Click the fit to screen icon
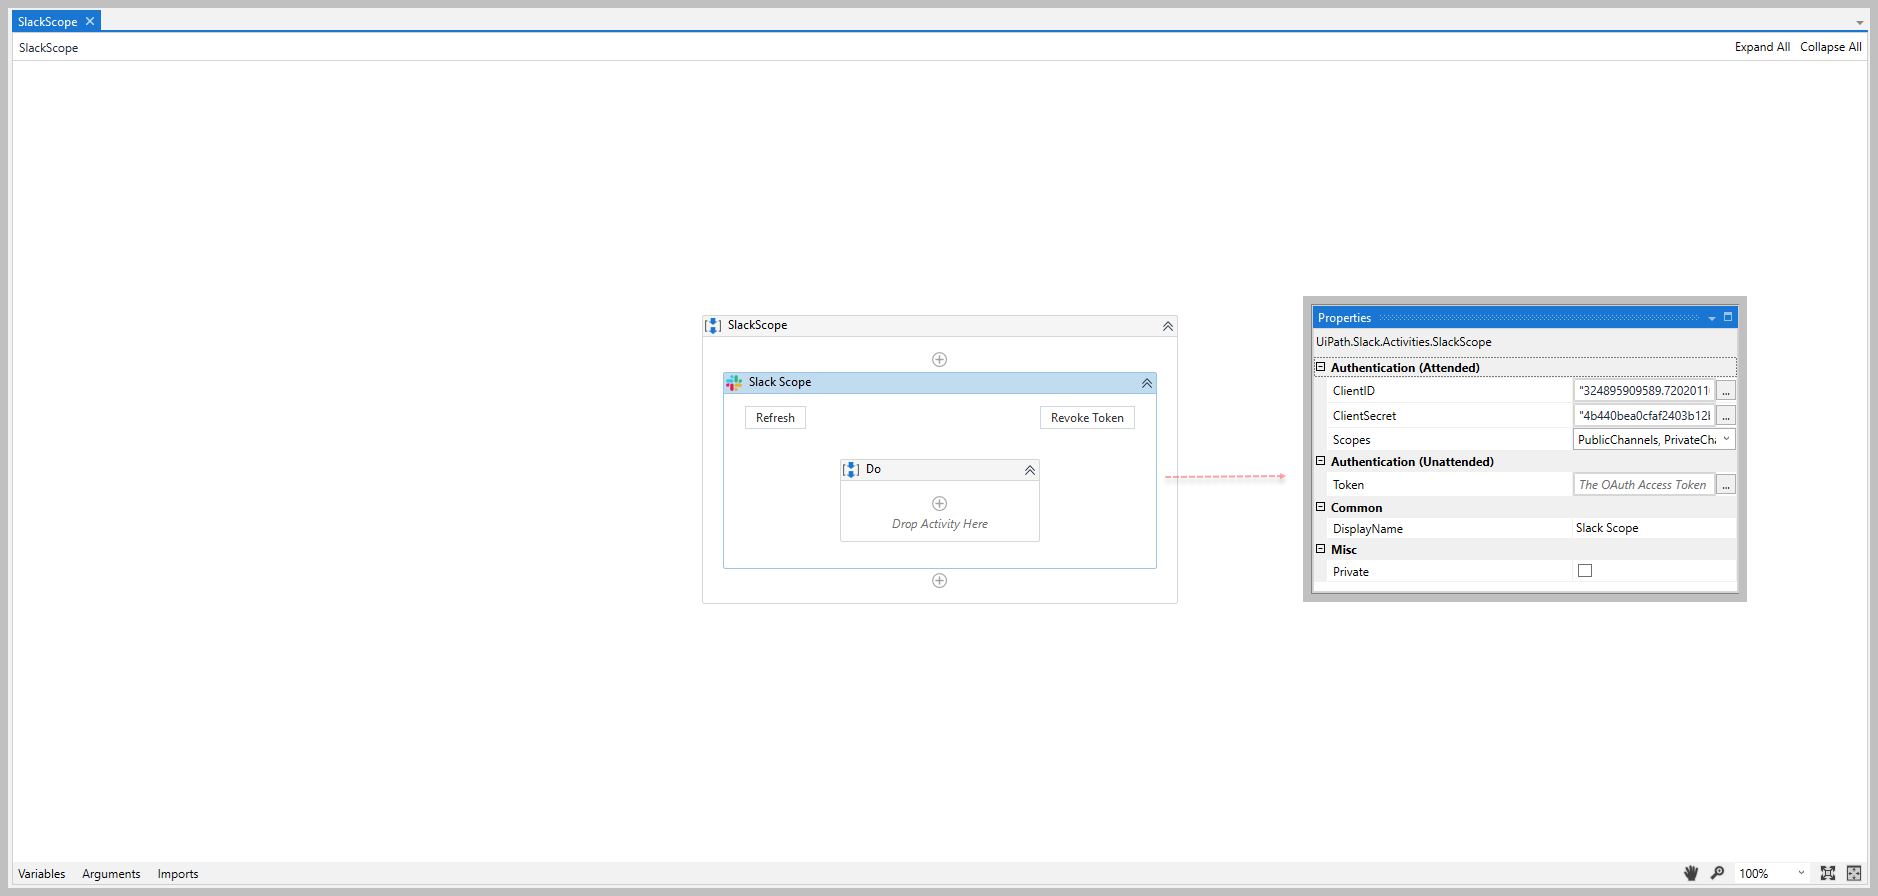This screenshot has width=1878, height=896. pos(1828,873)
